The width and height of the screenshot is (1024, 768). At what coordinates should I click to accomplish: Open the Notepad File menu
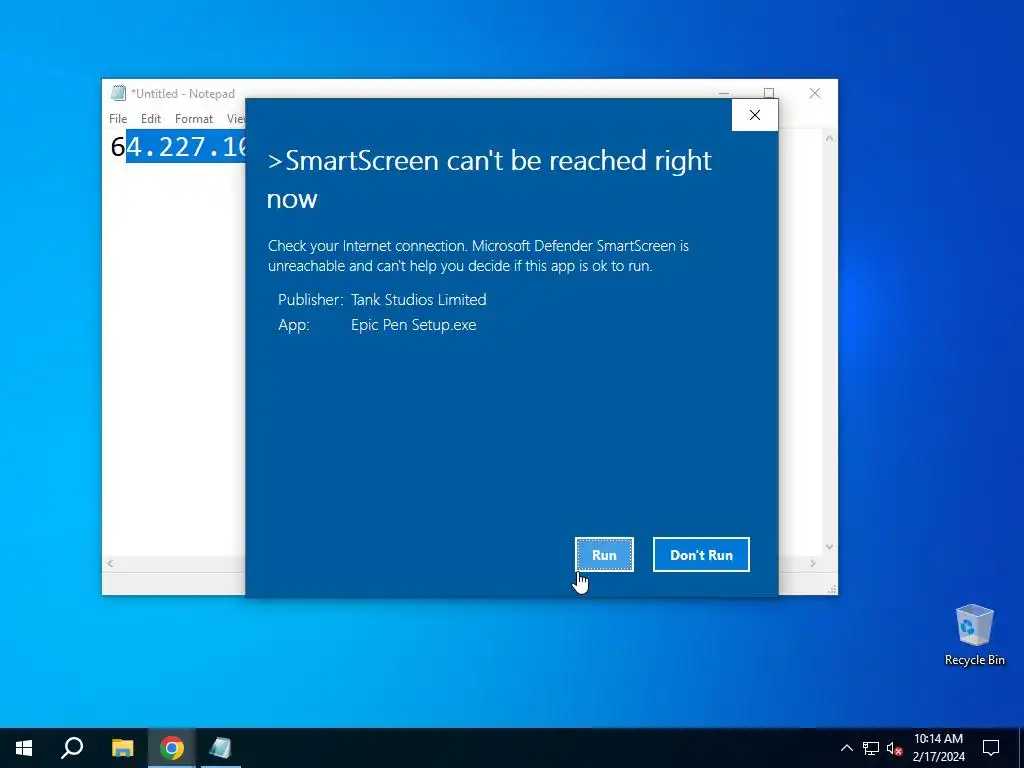(x=118, y=119)
